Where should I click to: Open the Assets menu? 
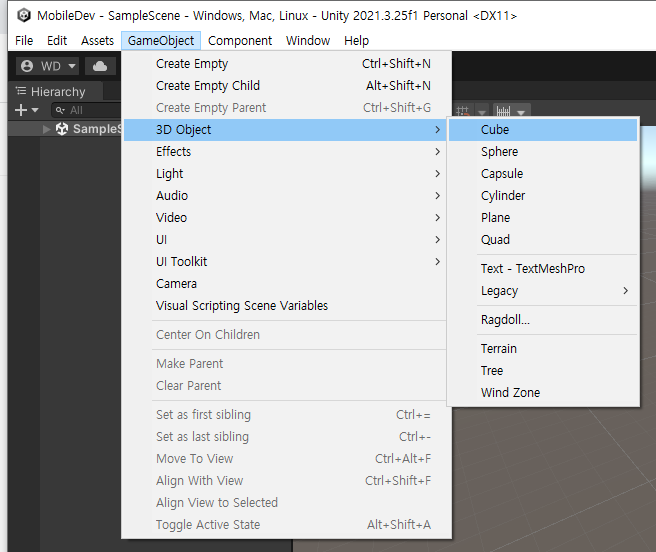tap(97, 41)
